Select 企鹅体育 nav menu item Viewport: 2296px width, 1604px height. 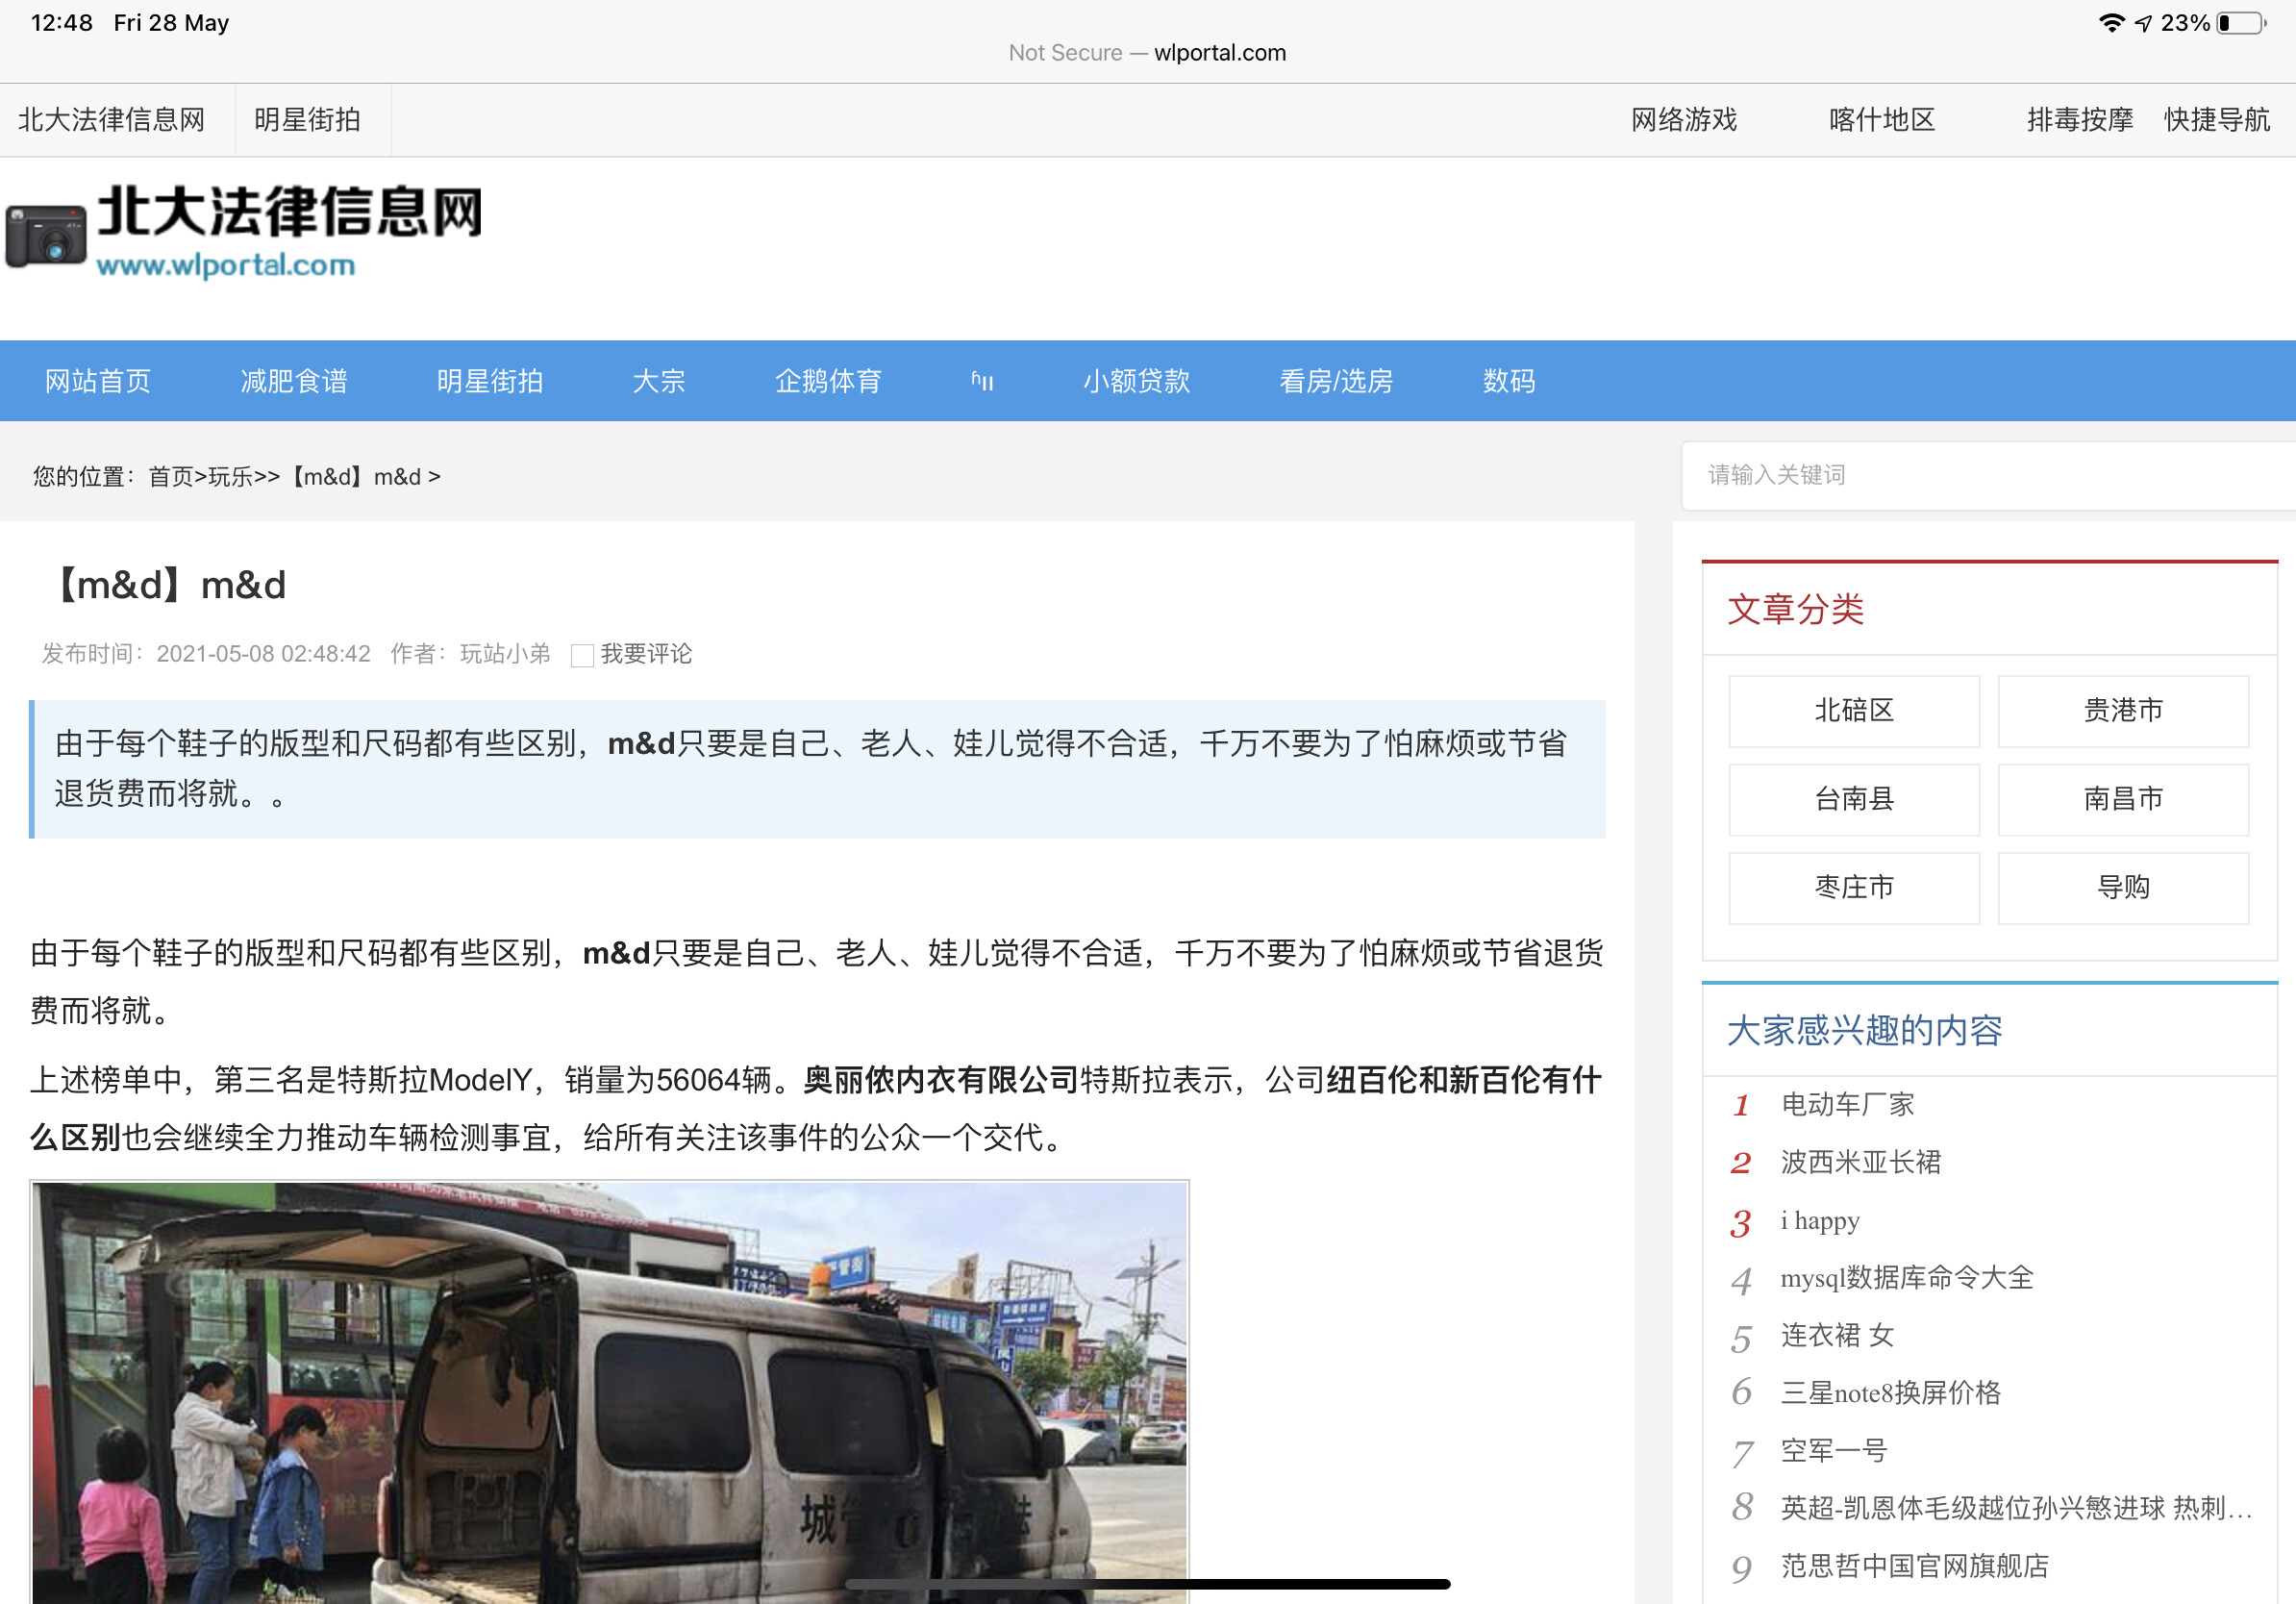point(828,381)
